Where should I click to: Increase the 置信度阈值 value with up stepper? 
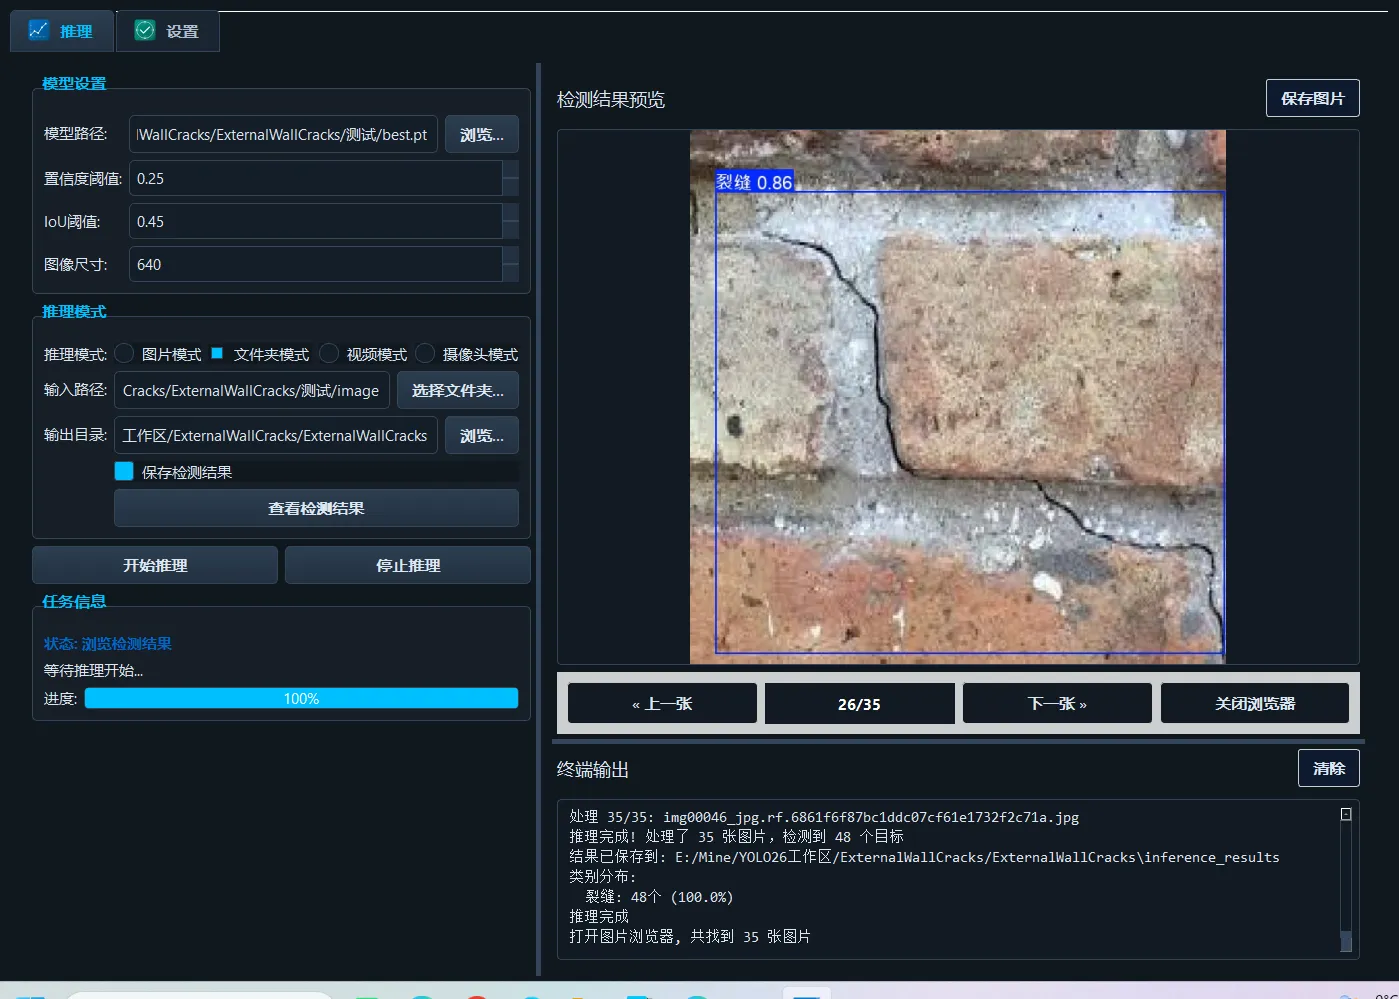tap(510, 169)
